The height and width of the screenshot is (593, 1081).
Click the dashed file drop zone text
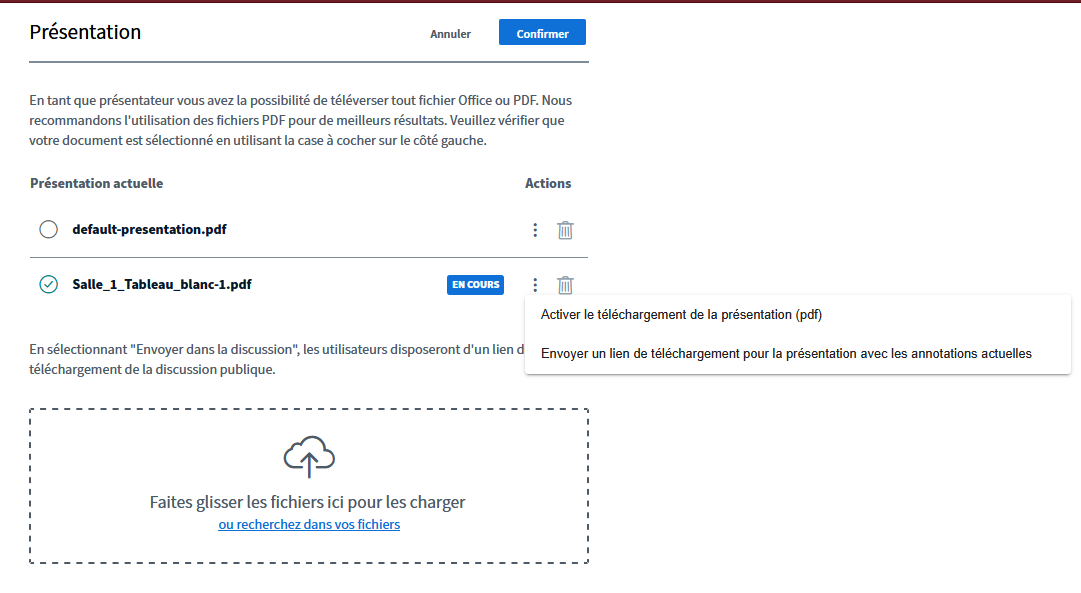pyautogui.click(x=307, y=502)
